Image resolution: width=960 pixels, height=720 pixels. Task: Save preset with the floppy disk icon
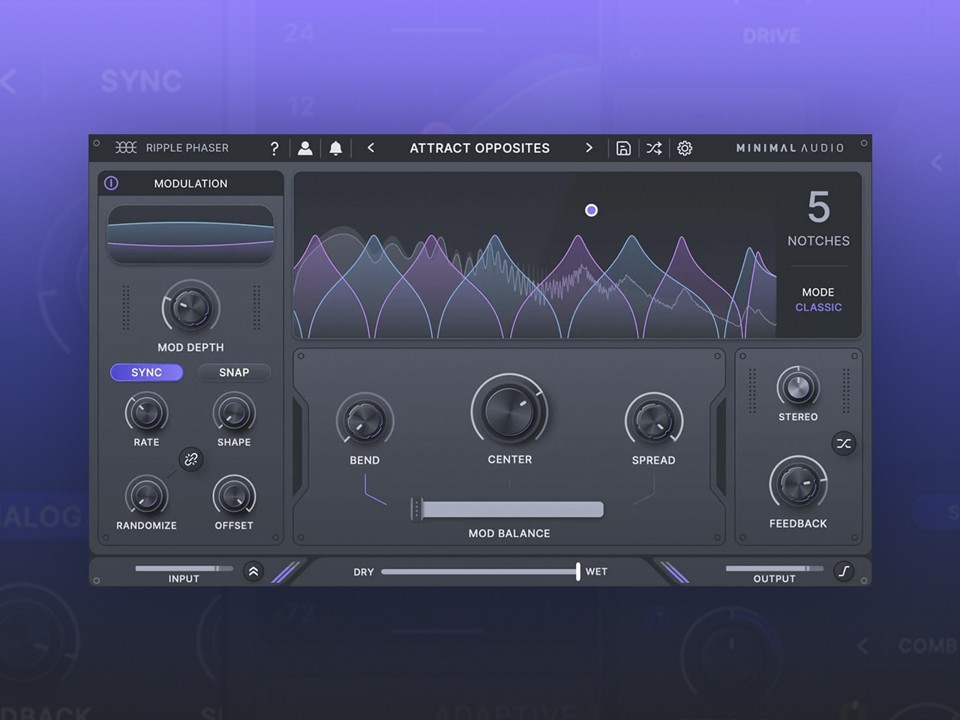click(623, 148)
